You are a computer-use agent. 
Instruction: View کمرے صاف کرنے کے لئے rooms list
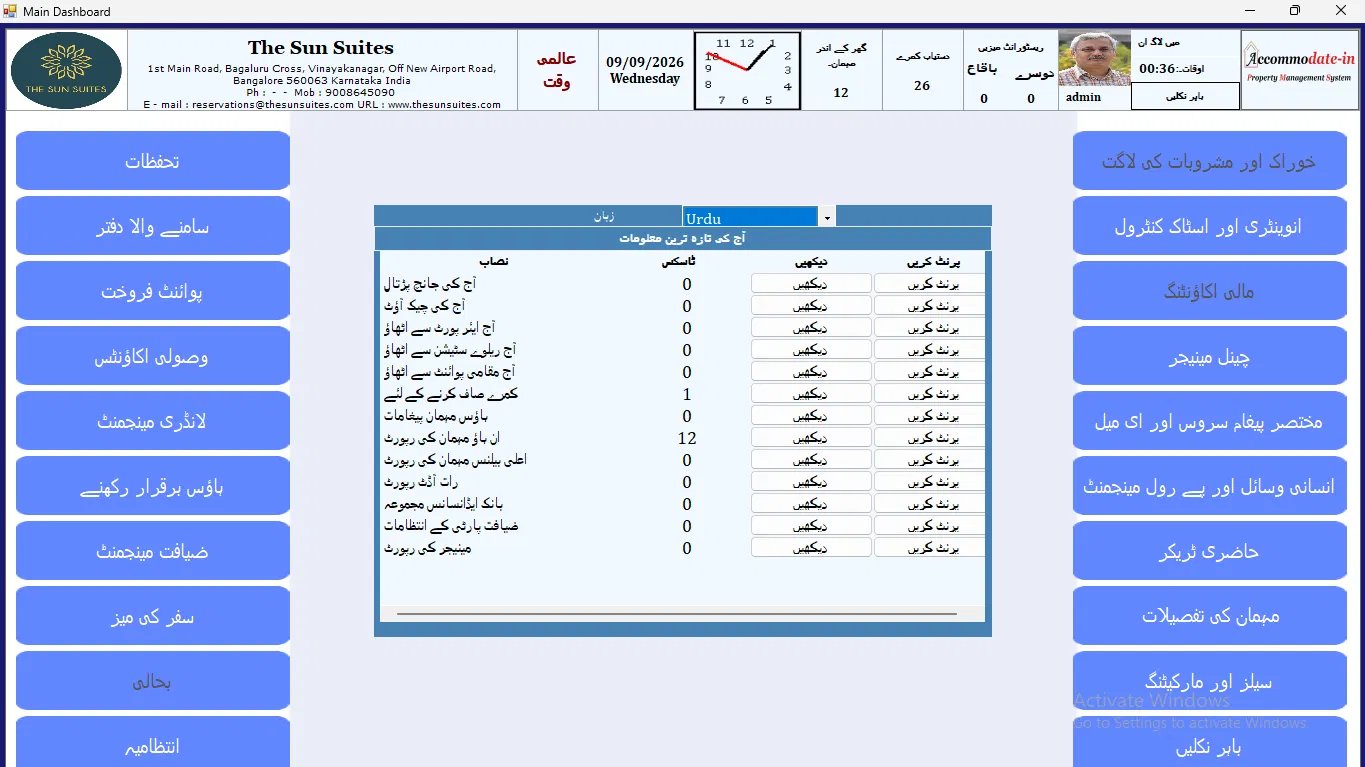click(811, 394)
